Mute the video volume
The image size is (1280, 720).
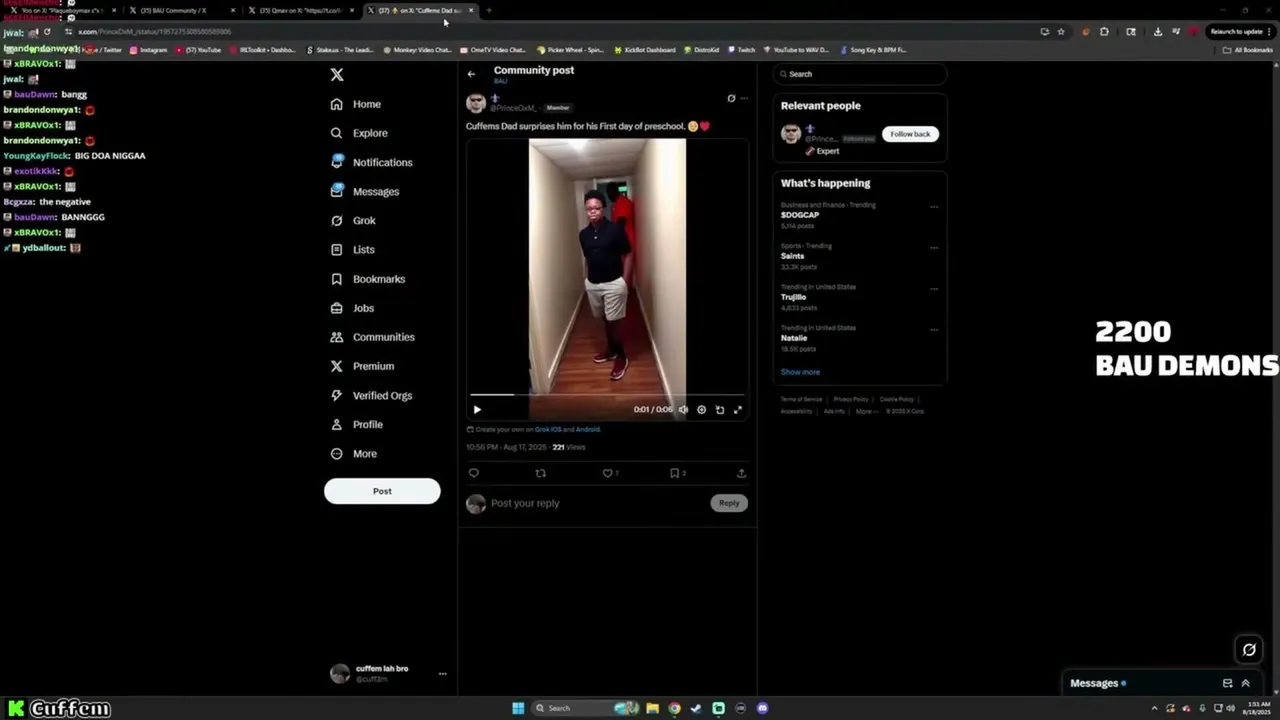pyautogui.click(x=683, y=409)
